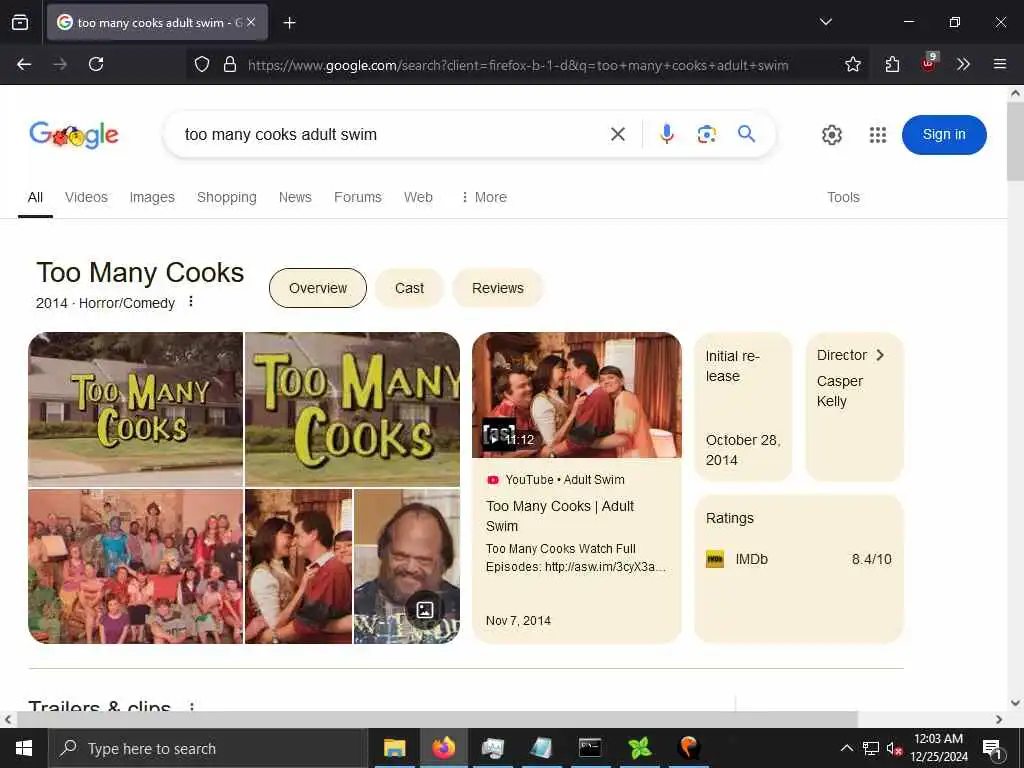Search by image with lens icon
This screenshot has width=1024, height=768.
(x=707, y=135)
